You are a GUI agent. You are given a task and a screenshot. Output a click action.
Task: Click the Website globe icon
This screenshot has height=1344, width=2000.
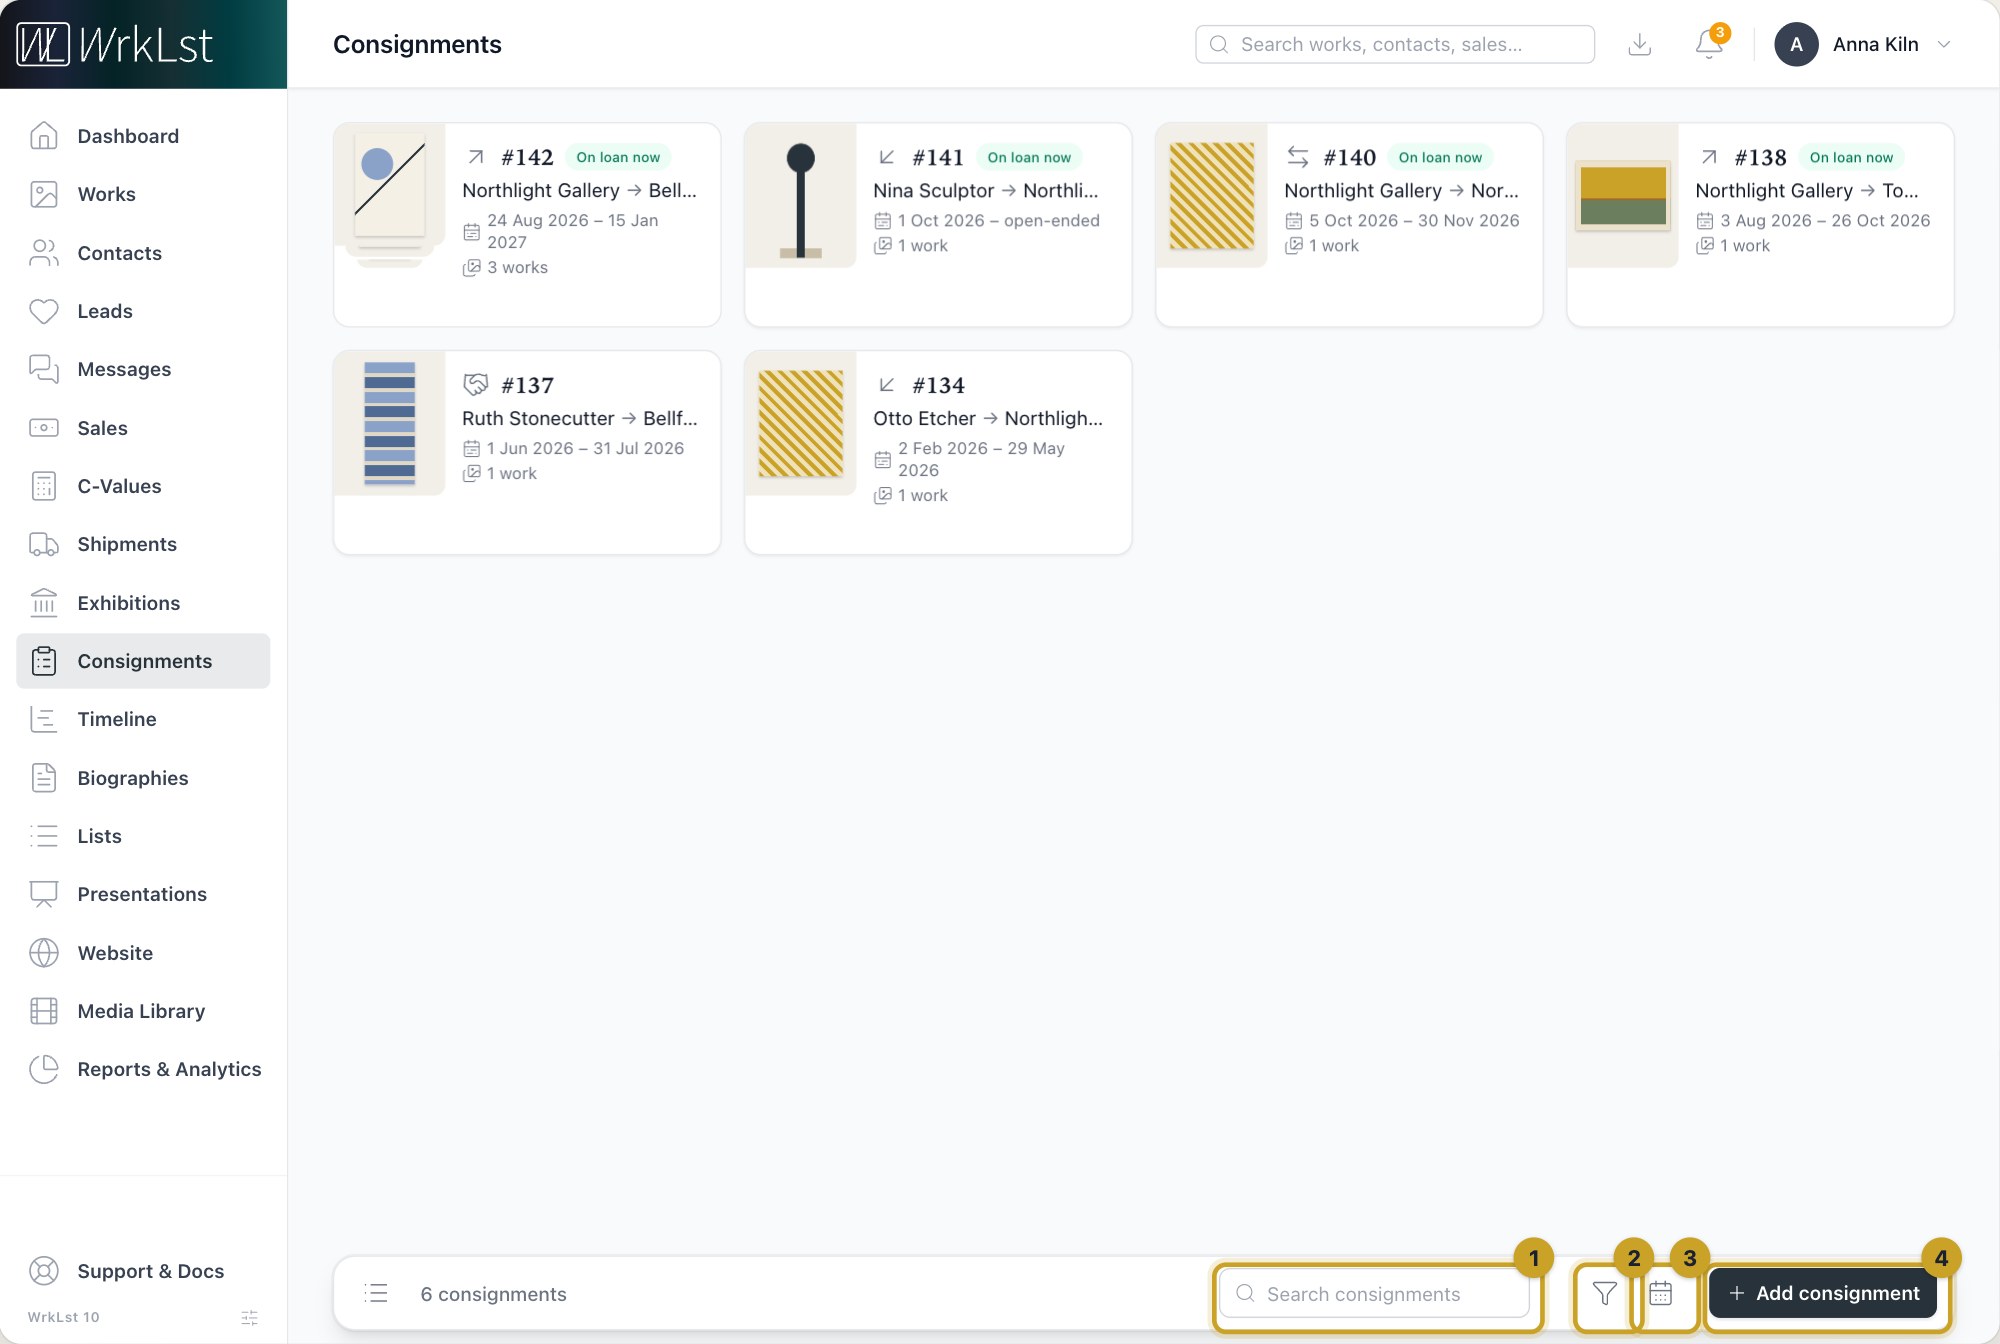click(44, 953)
